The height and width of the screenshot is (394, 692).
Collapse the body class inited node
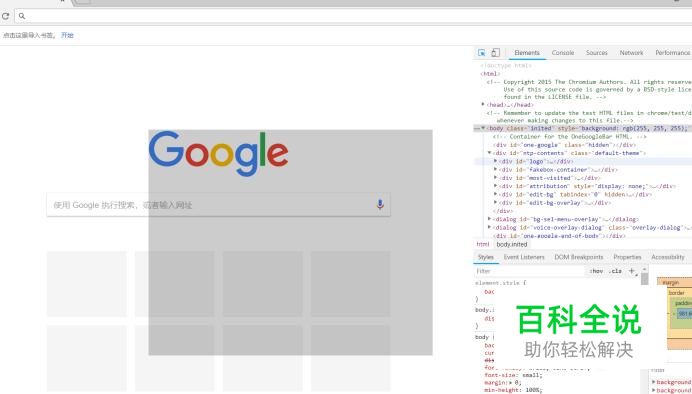[483, 128]
